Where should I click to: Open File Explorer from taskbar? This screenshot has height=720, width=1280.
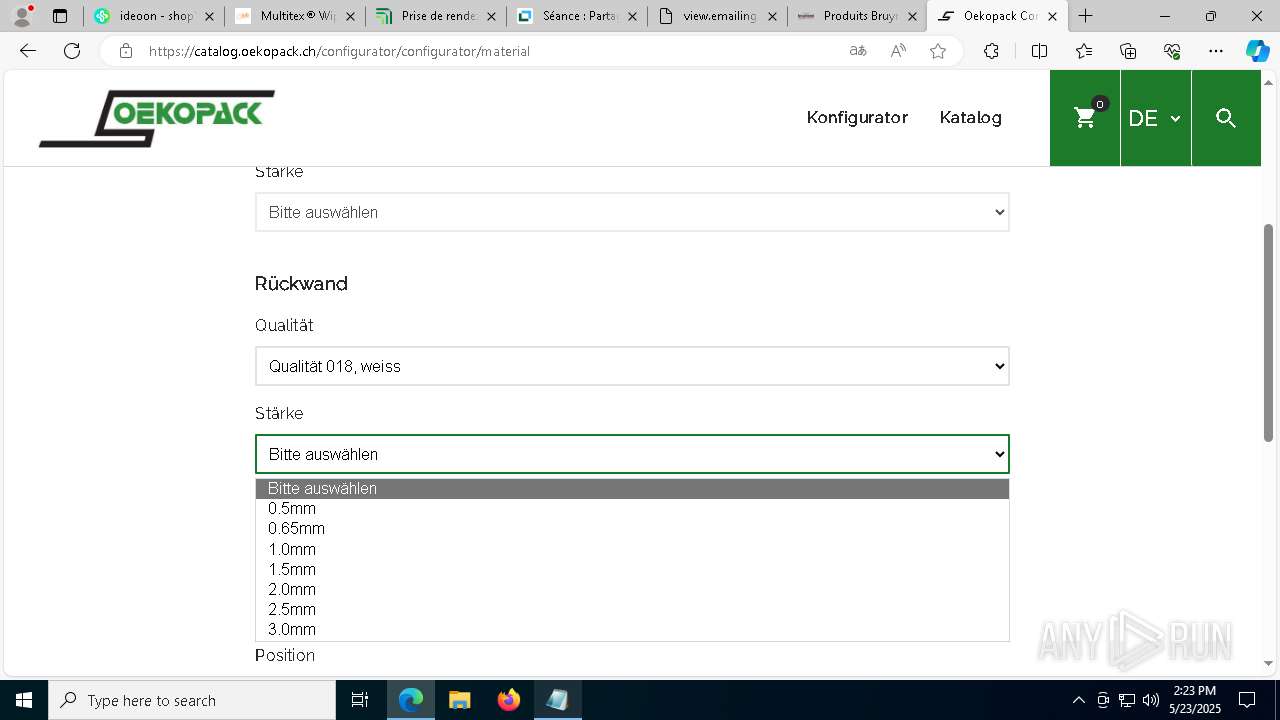(x=459, y=700)
